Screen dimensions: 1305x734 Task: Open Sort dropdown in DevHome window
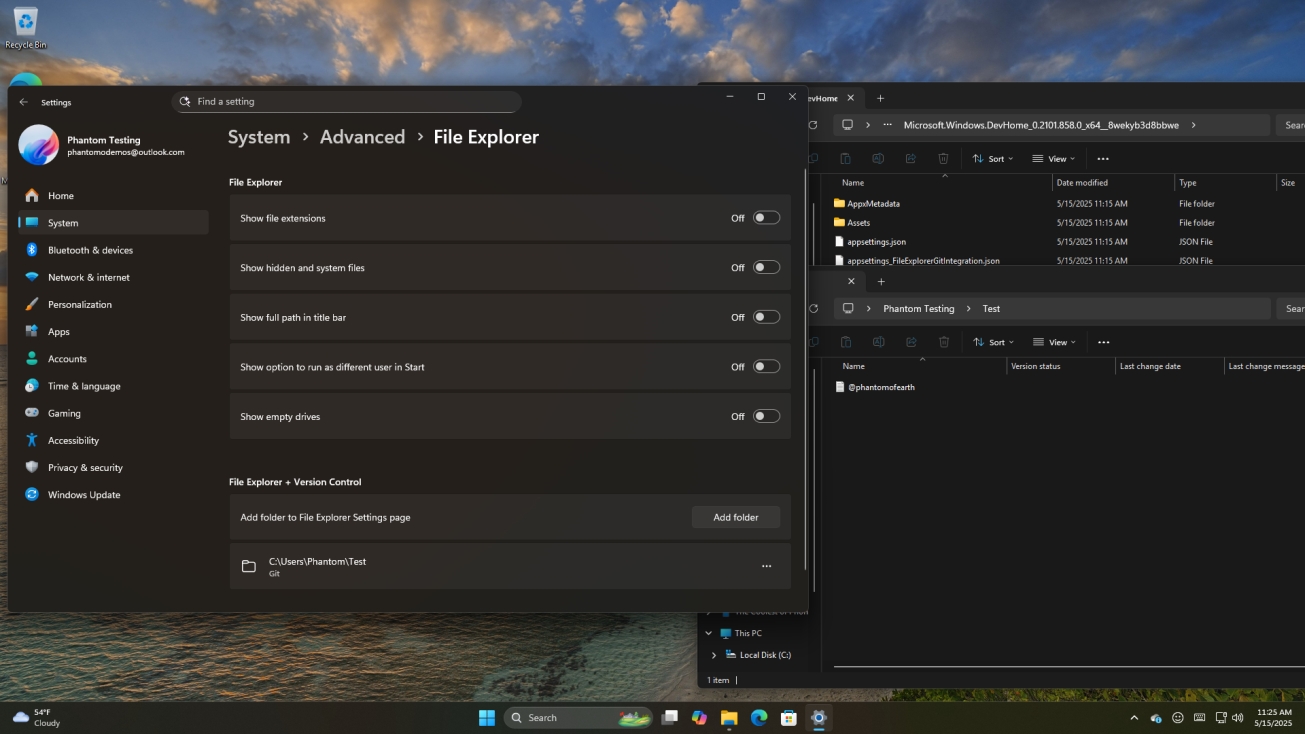coord(993,159)
